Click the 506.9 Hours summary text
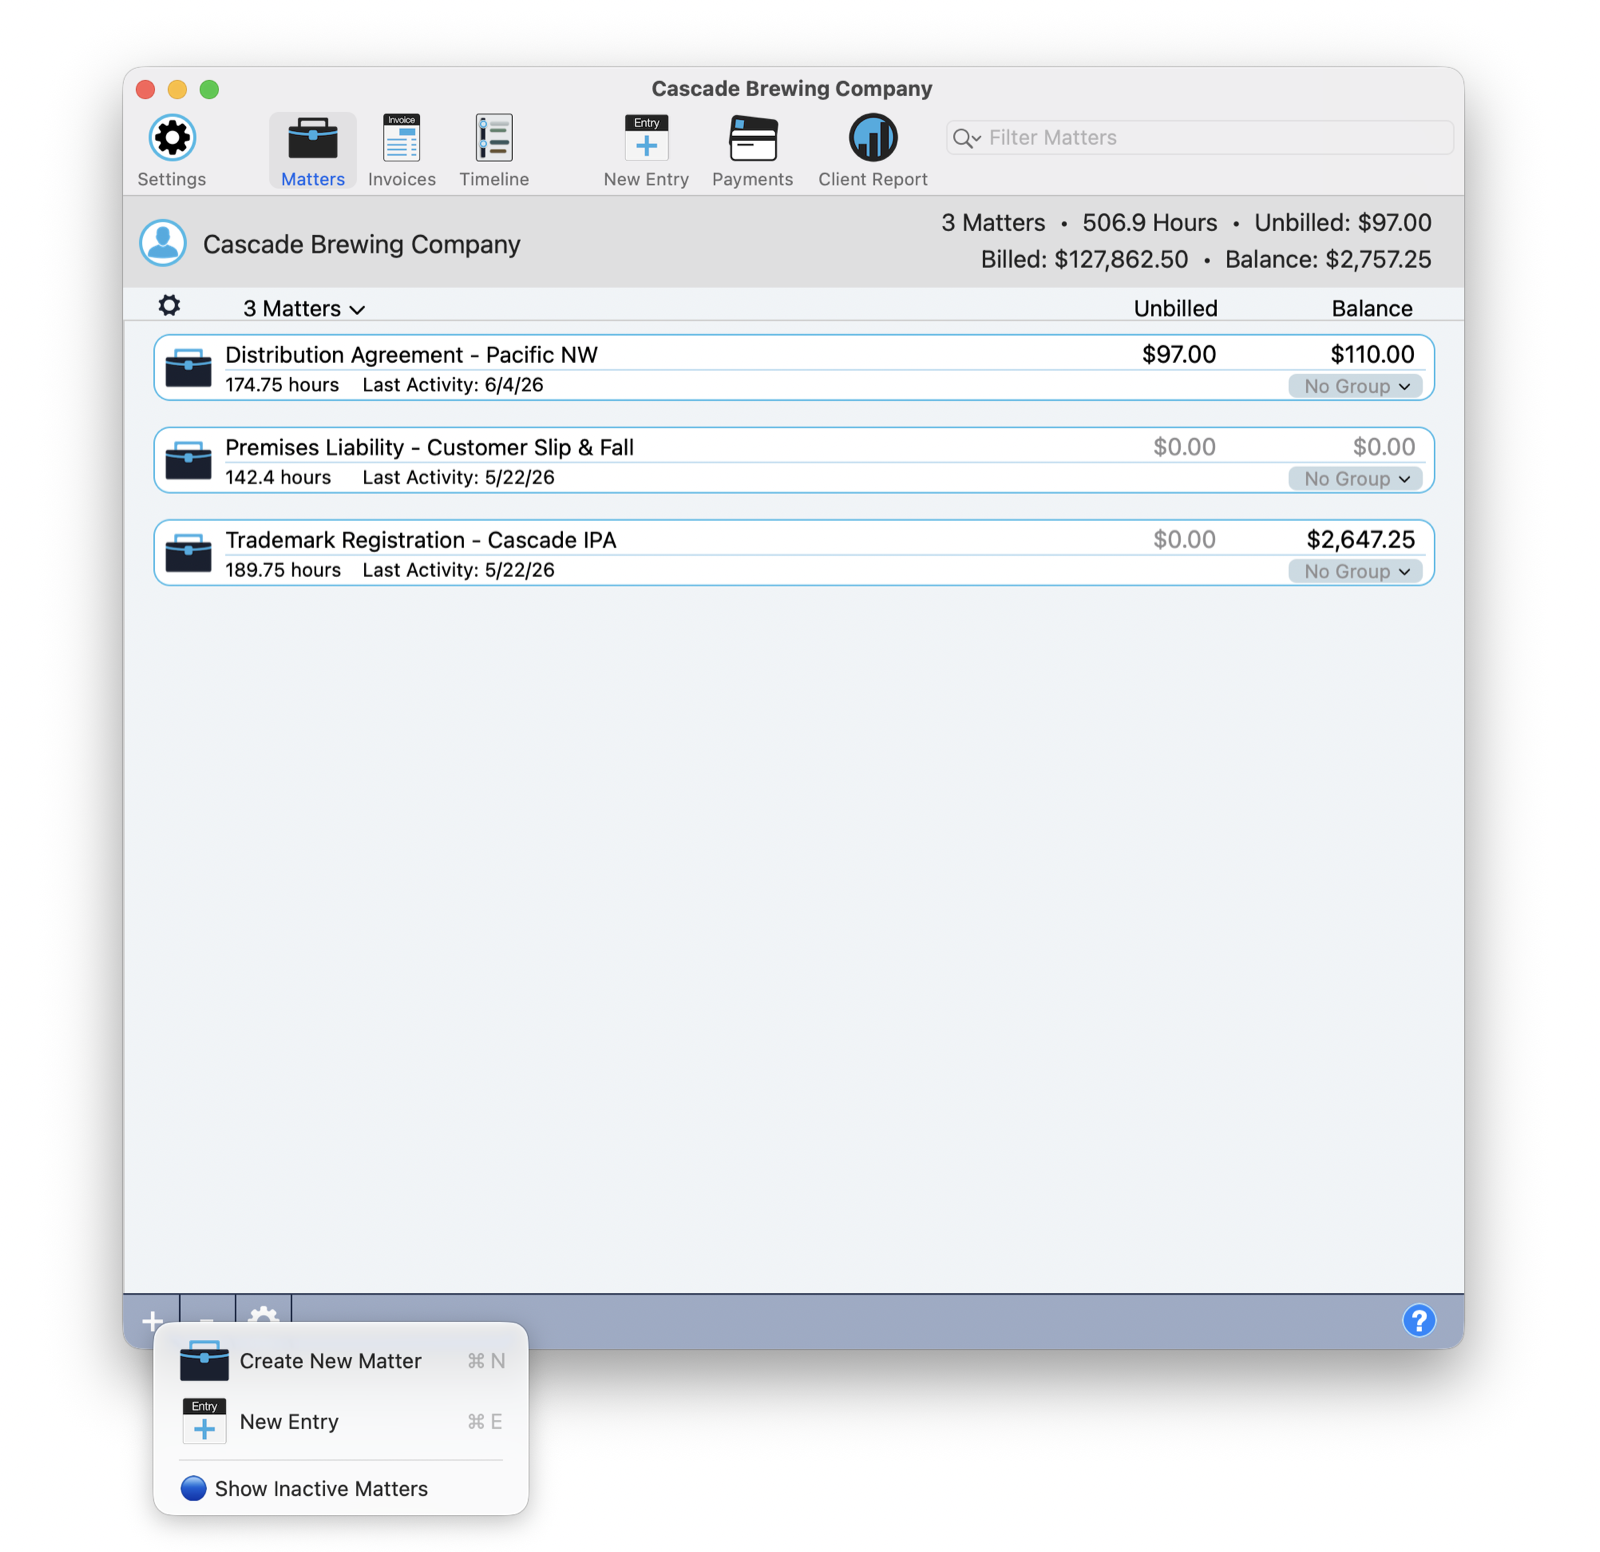Image resolution: width=1600 pixels, height=1552 pixels. [1150, 223]
